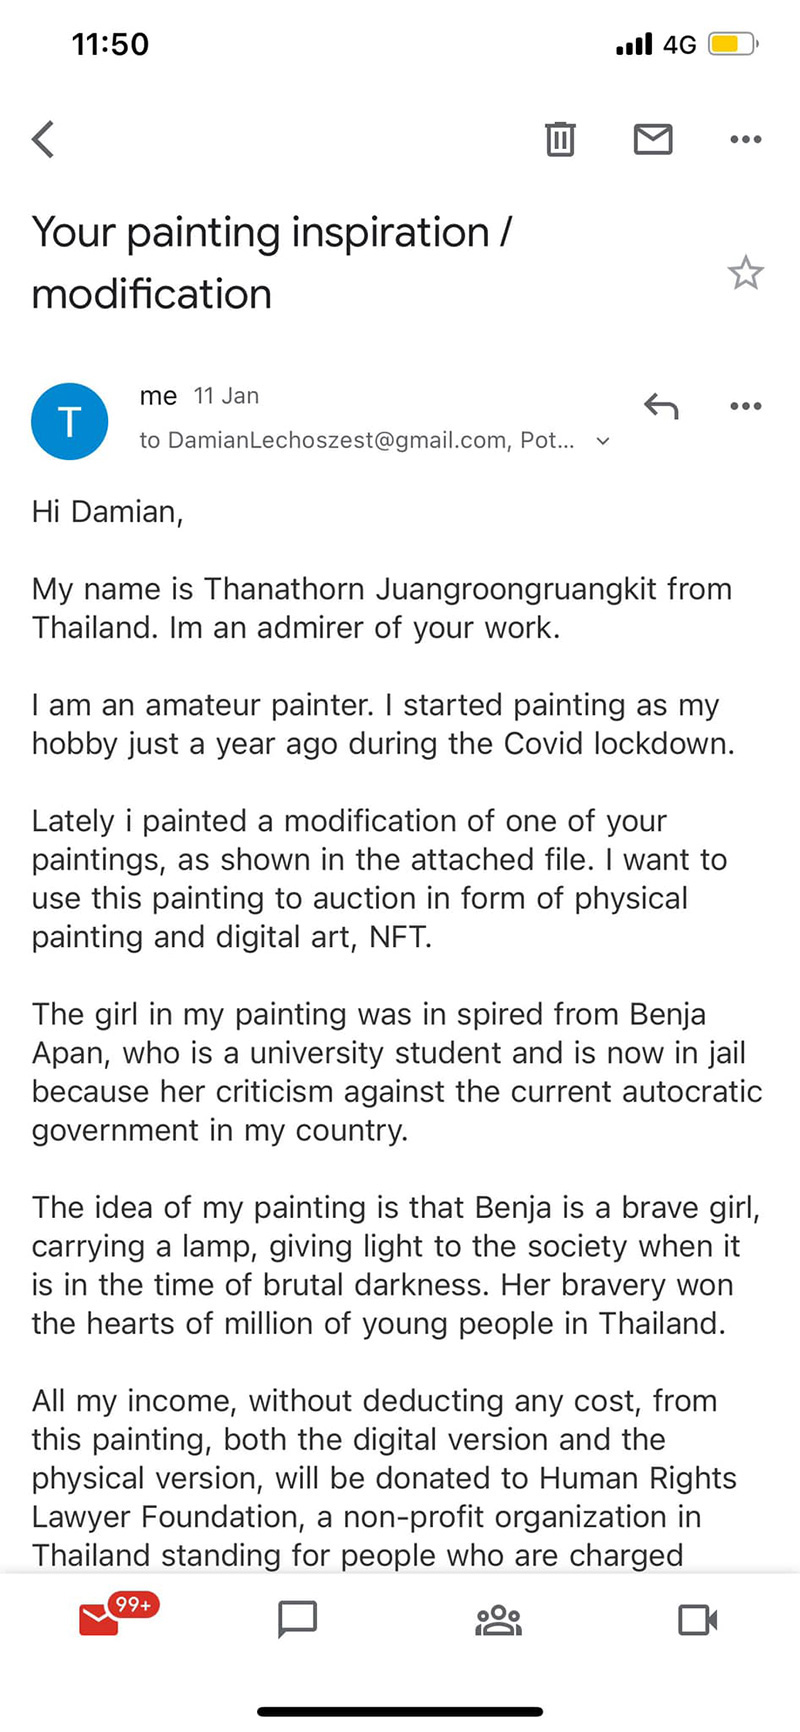
Task: Switch to the Spaces tab
Action: pyautogui.click(x=499, y=1619)
